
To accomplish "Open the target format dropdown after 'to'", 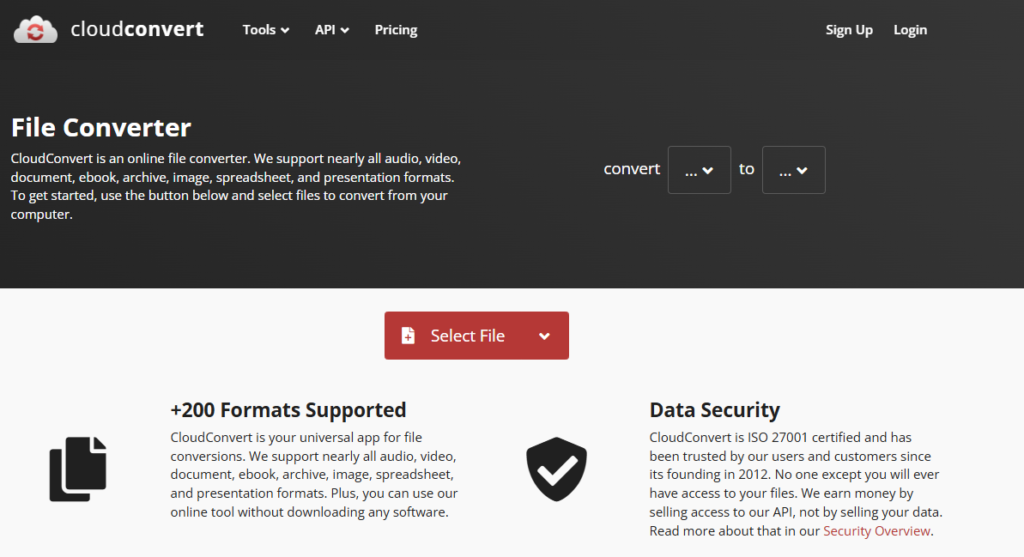I will pos(793,170).
